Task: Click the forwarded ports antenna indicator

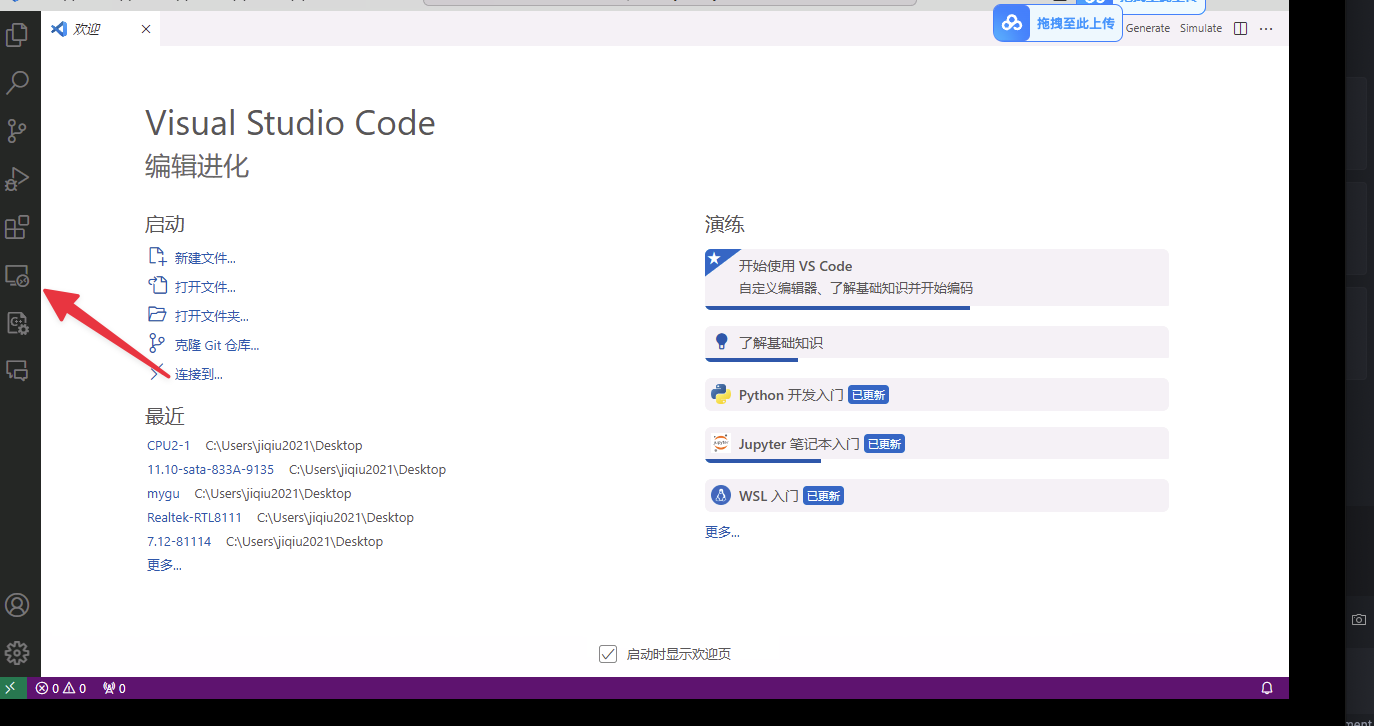Action: (x=115, y=688)
